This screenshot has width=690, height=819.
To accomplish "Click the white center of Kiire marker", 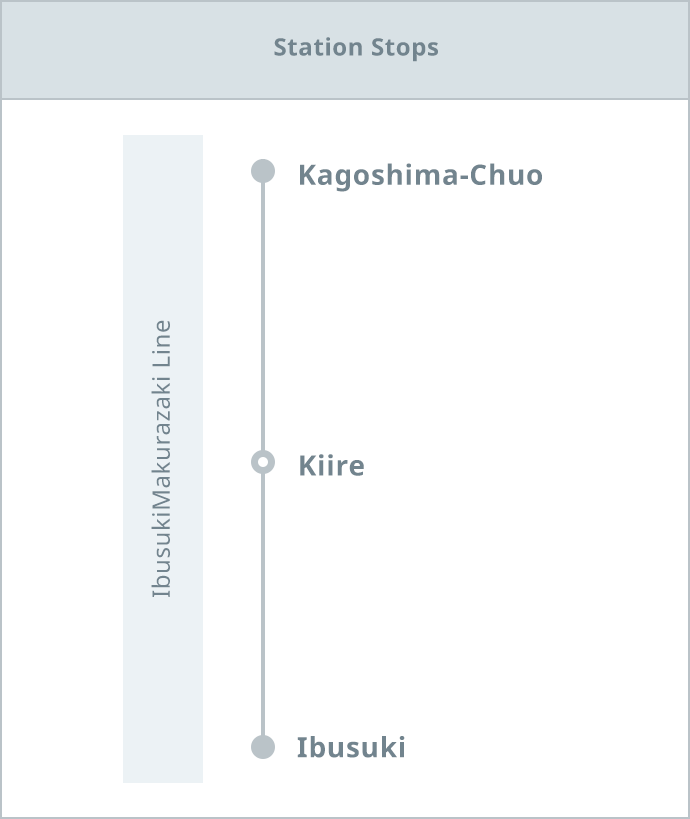I will point(263,462).
